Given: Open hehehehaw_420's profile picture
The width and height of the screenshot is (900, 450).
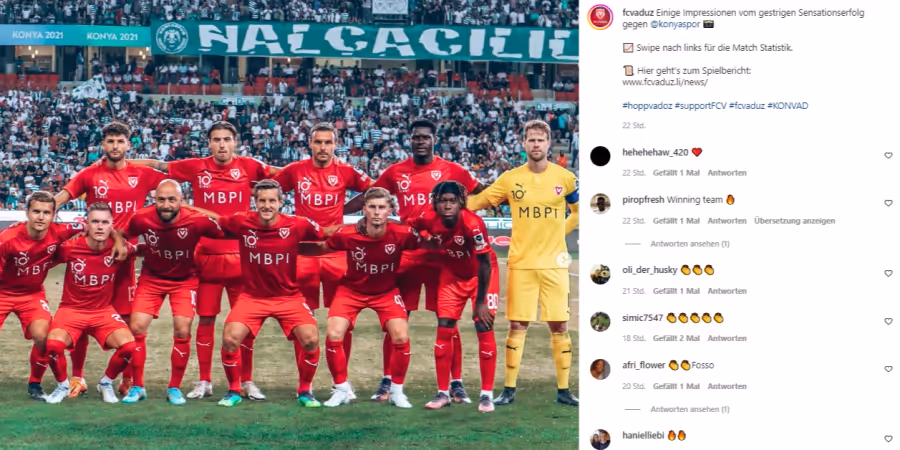Looking at the screenshot, I should (x=600, y=156).
